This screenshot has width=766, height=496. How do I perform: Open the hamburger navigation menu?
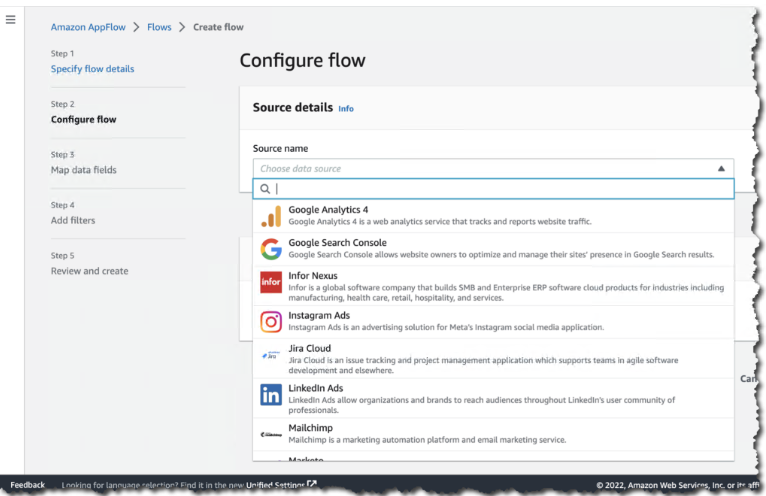tap(11, 20)
